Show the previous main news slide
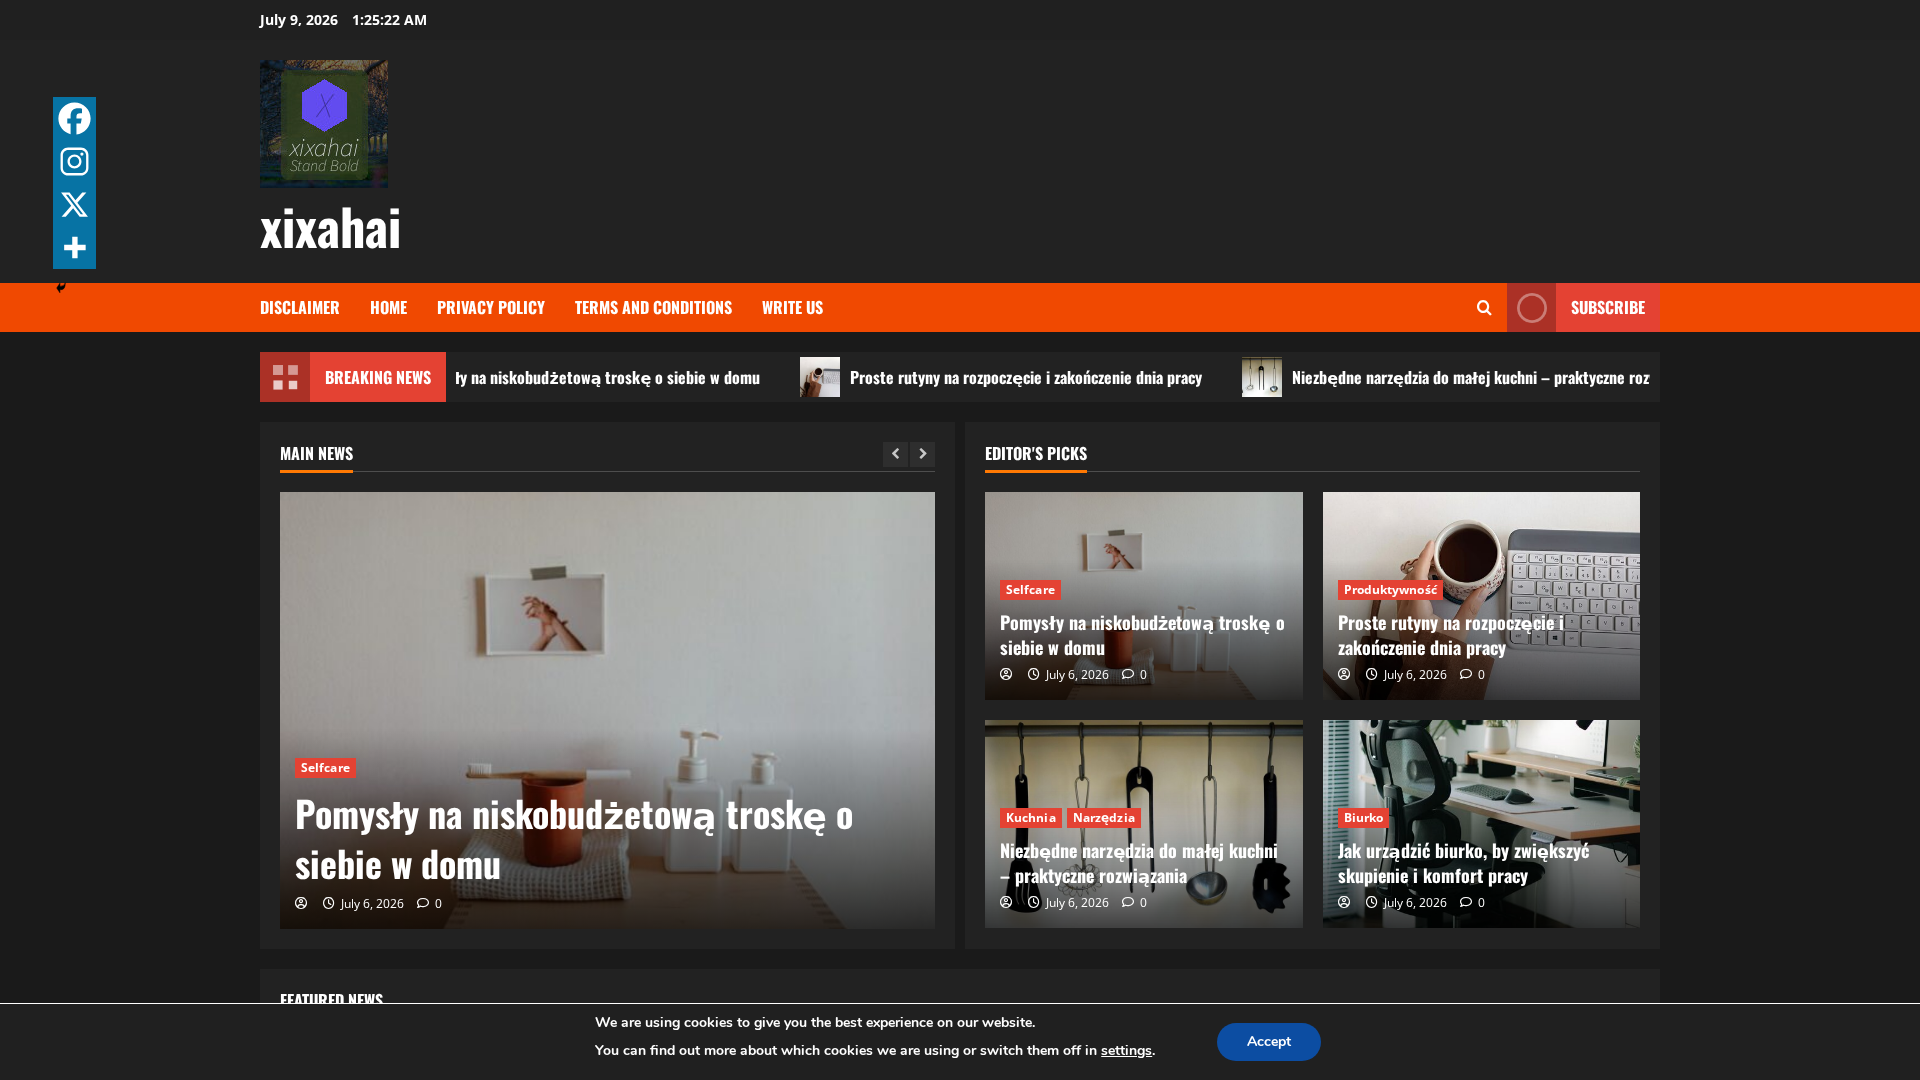 pos(895,454)
